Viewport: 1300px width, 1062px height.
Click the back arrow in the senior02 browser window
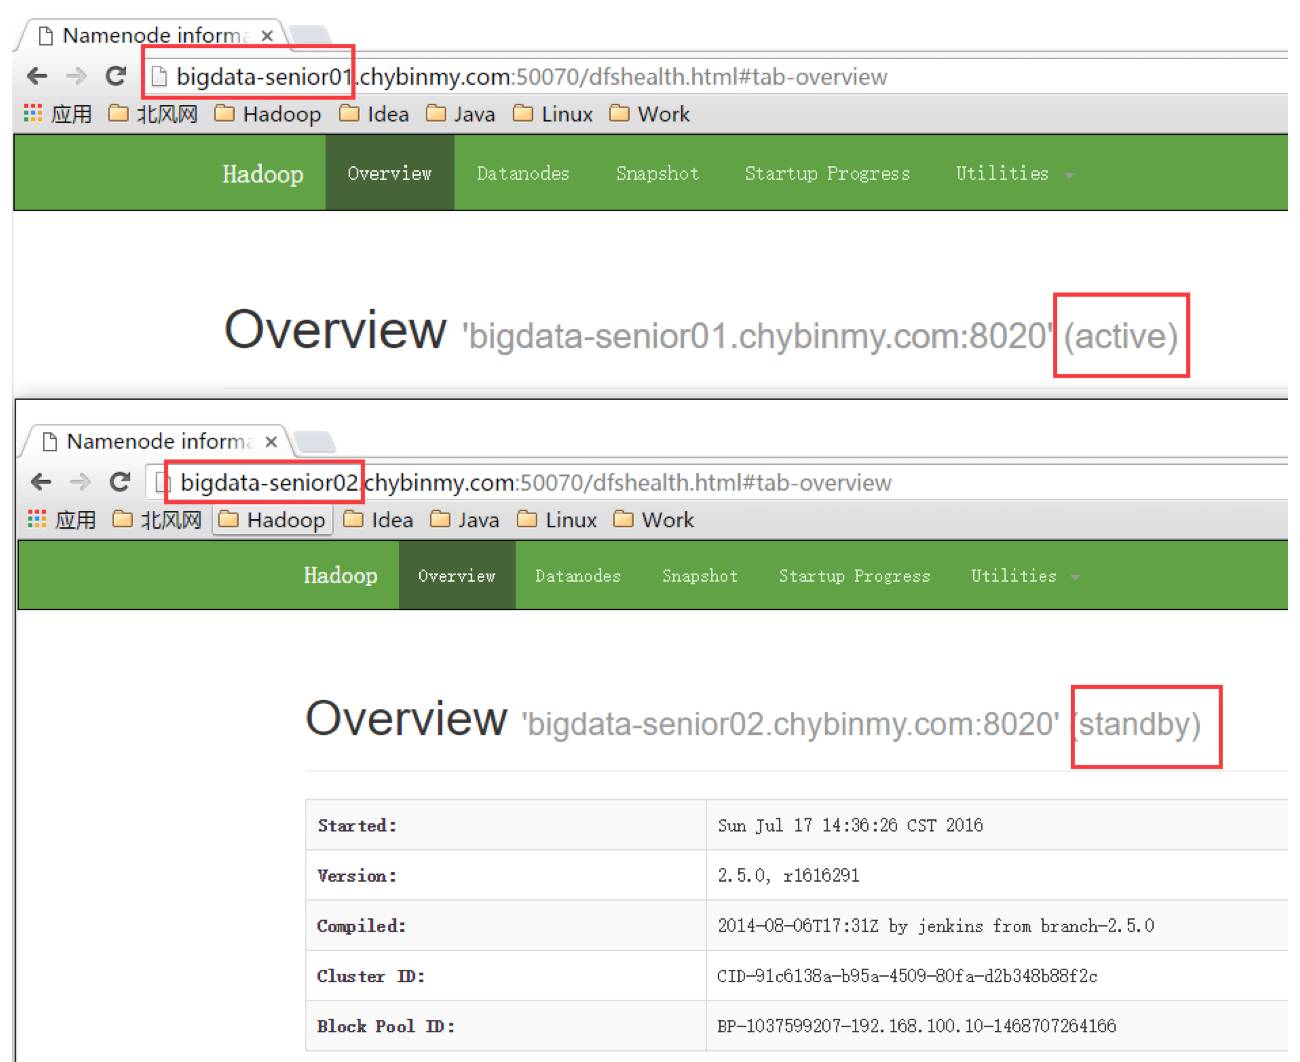coord(41,482)
